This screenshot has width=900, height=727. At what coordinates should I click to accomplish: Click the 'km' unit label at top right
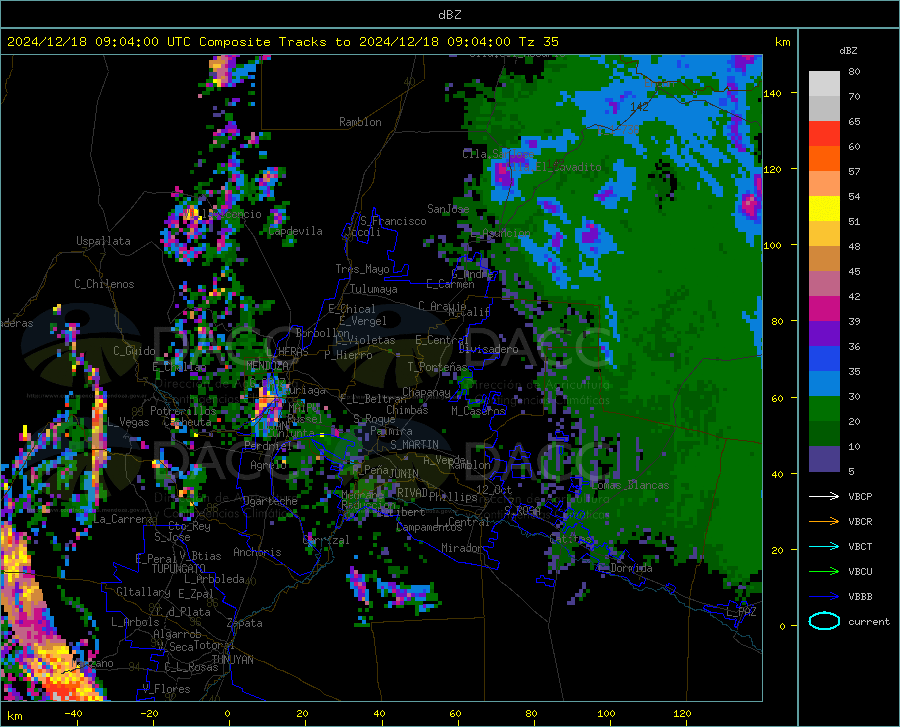coord(782,42)
